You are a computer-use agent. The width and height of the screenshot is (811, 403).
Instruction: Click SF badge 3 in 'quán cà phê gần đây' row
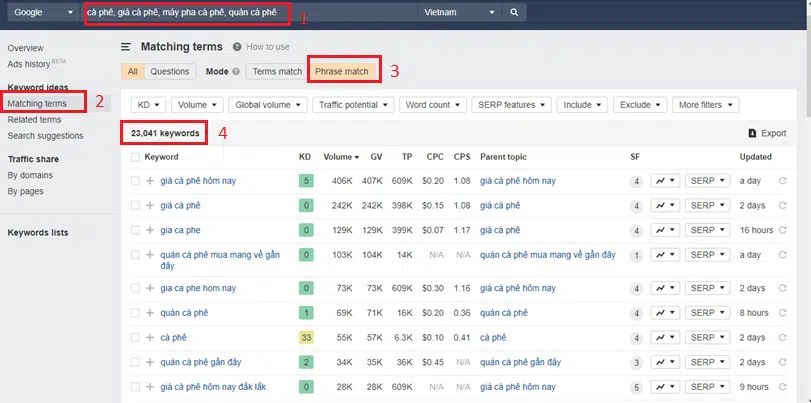click(x=637, y=363)
